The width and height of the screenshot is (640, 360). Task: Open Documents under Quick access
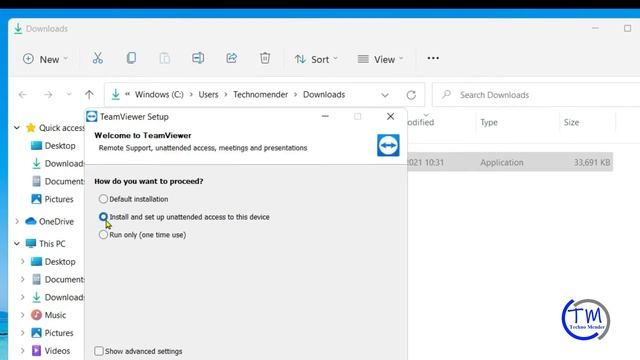click(x=58, y=181)
